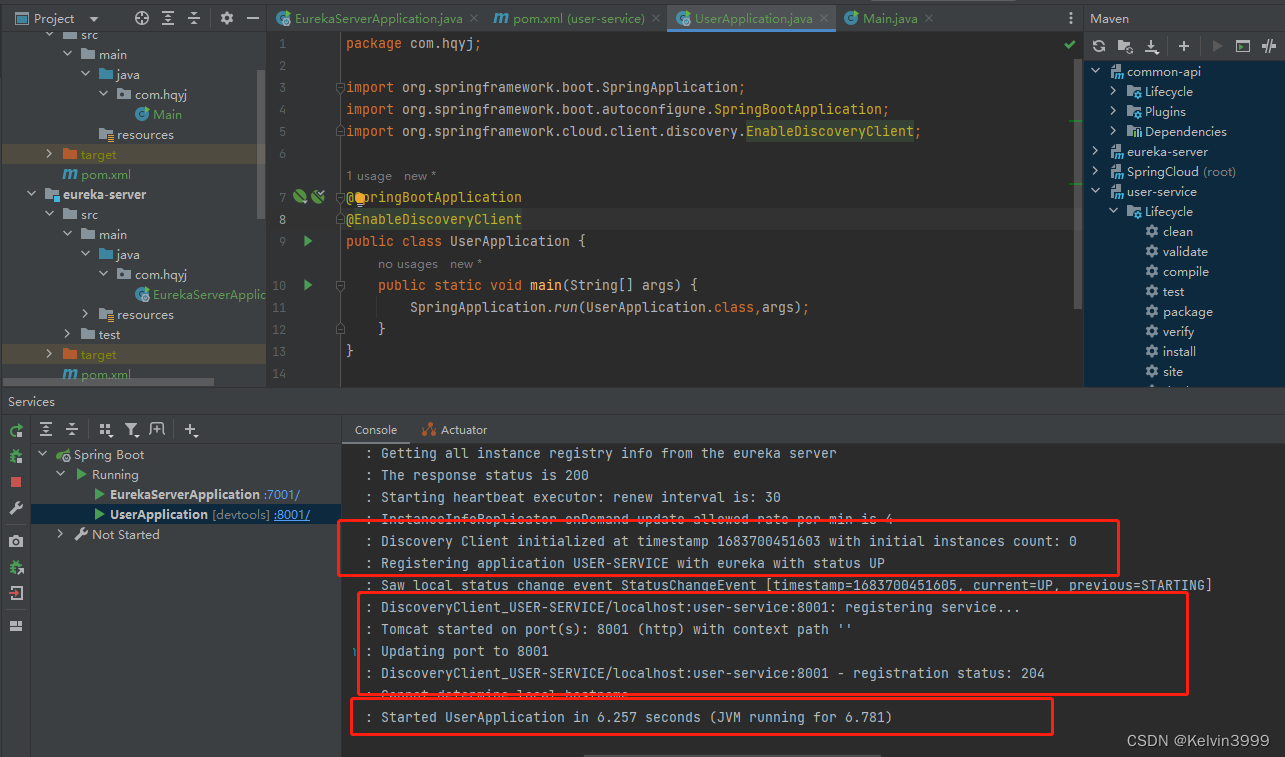Click Project tree horizontal scrollbar
The width and height of the screenshot is (1285, 757).
pyautogui.click(x=108, y=381)
